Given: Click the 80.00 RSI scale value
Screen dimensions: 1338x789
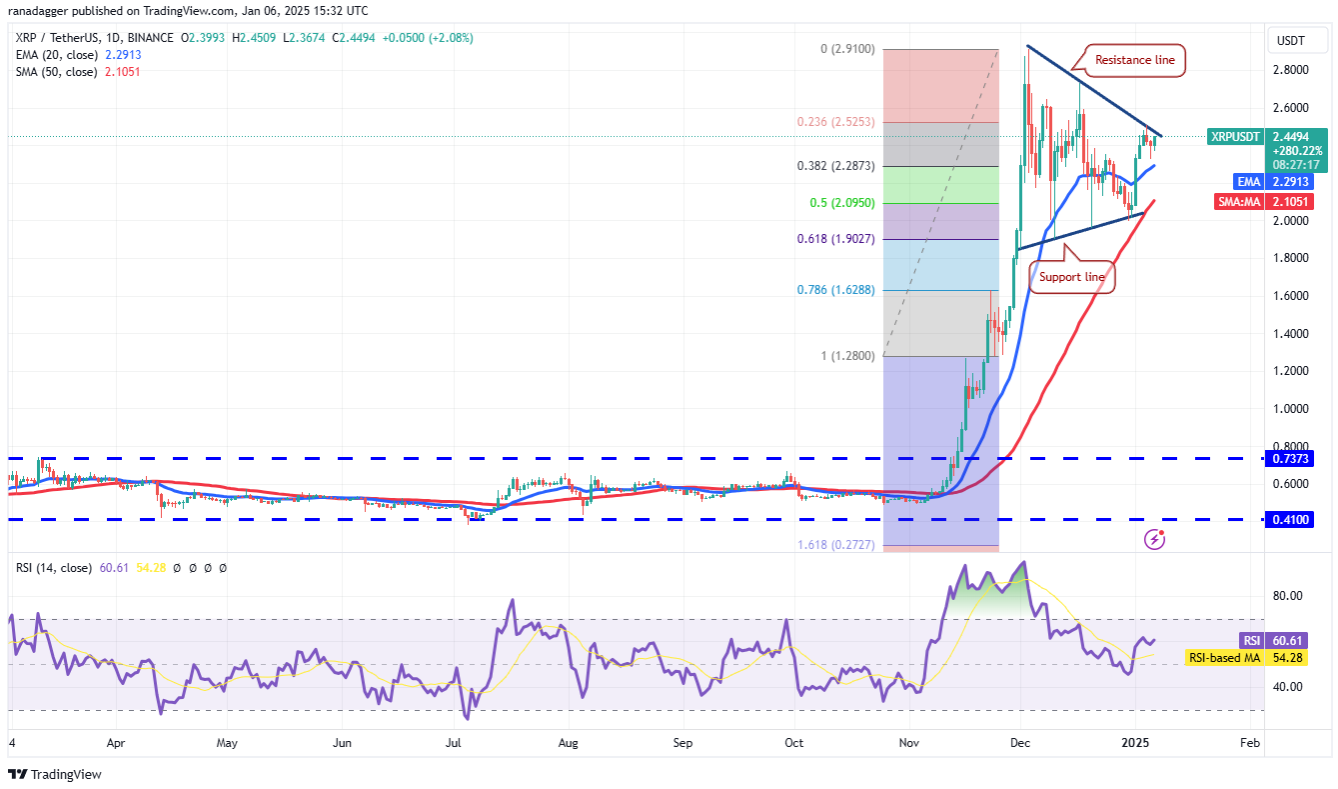Looking at the screenshot, I should point(1288,596).
